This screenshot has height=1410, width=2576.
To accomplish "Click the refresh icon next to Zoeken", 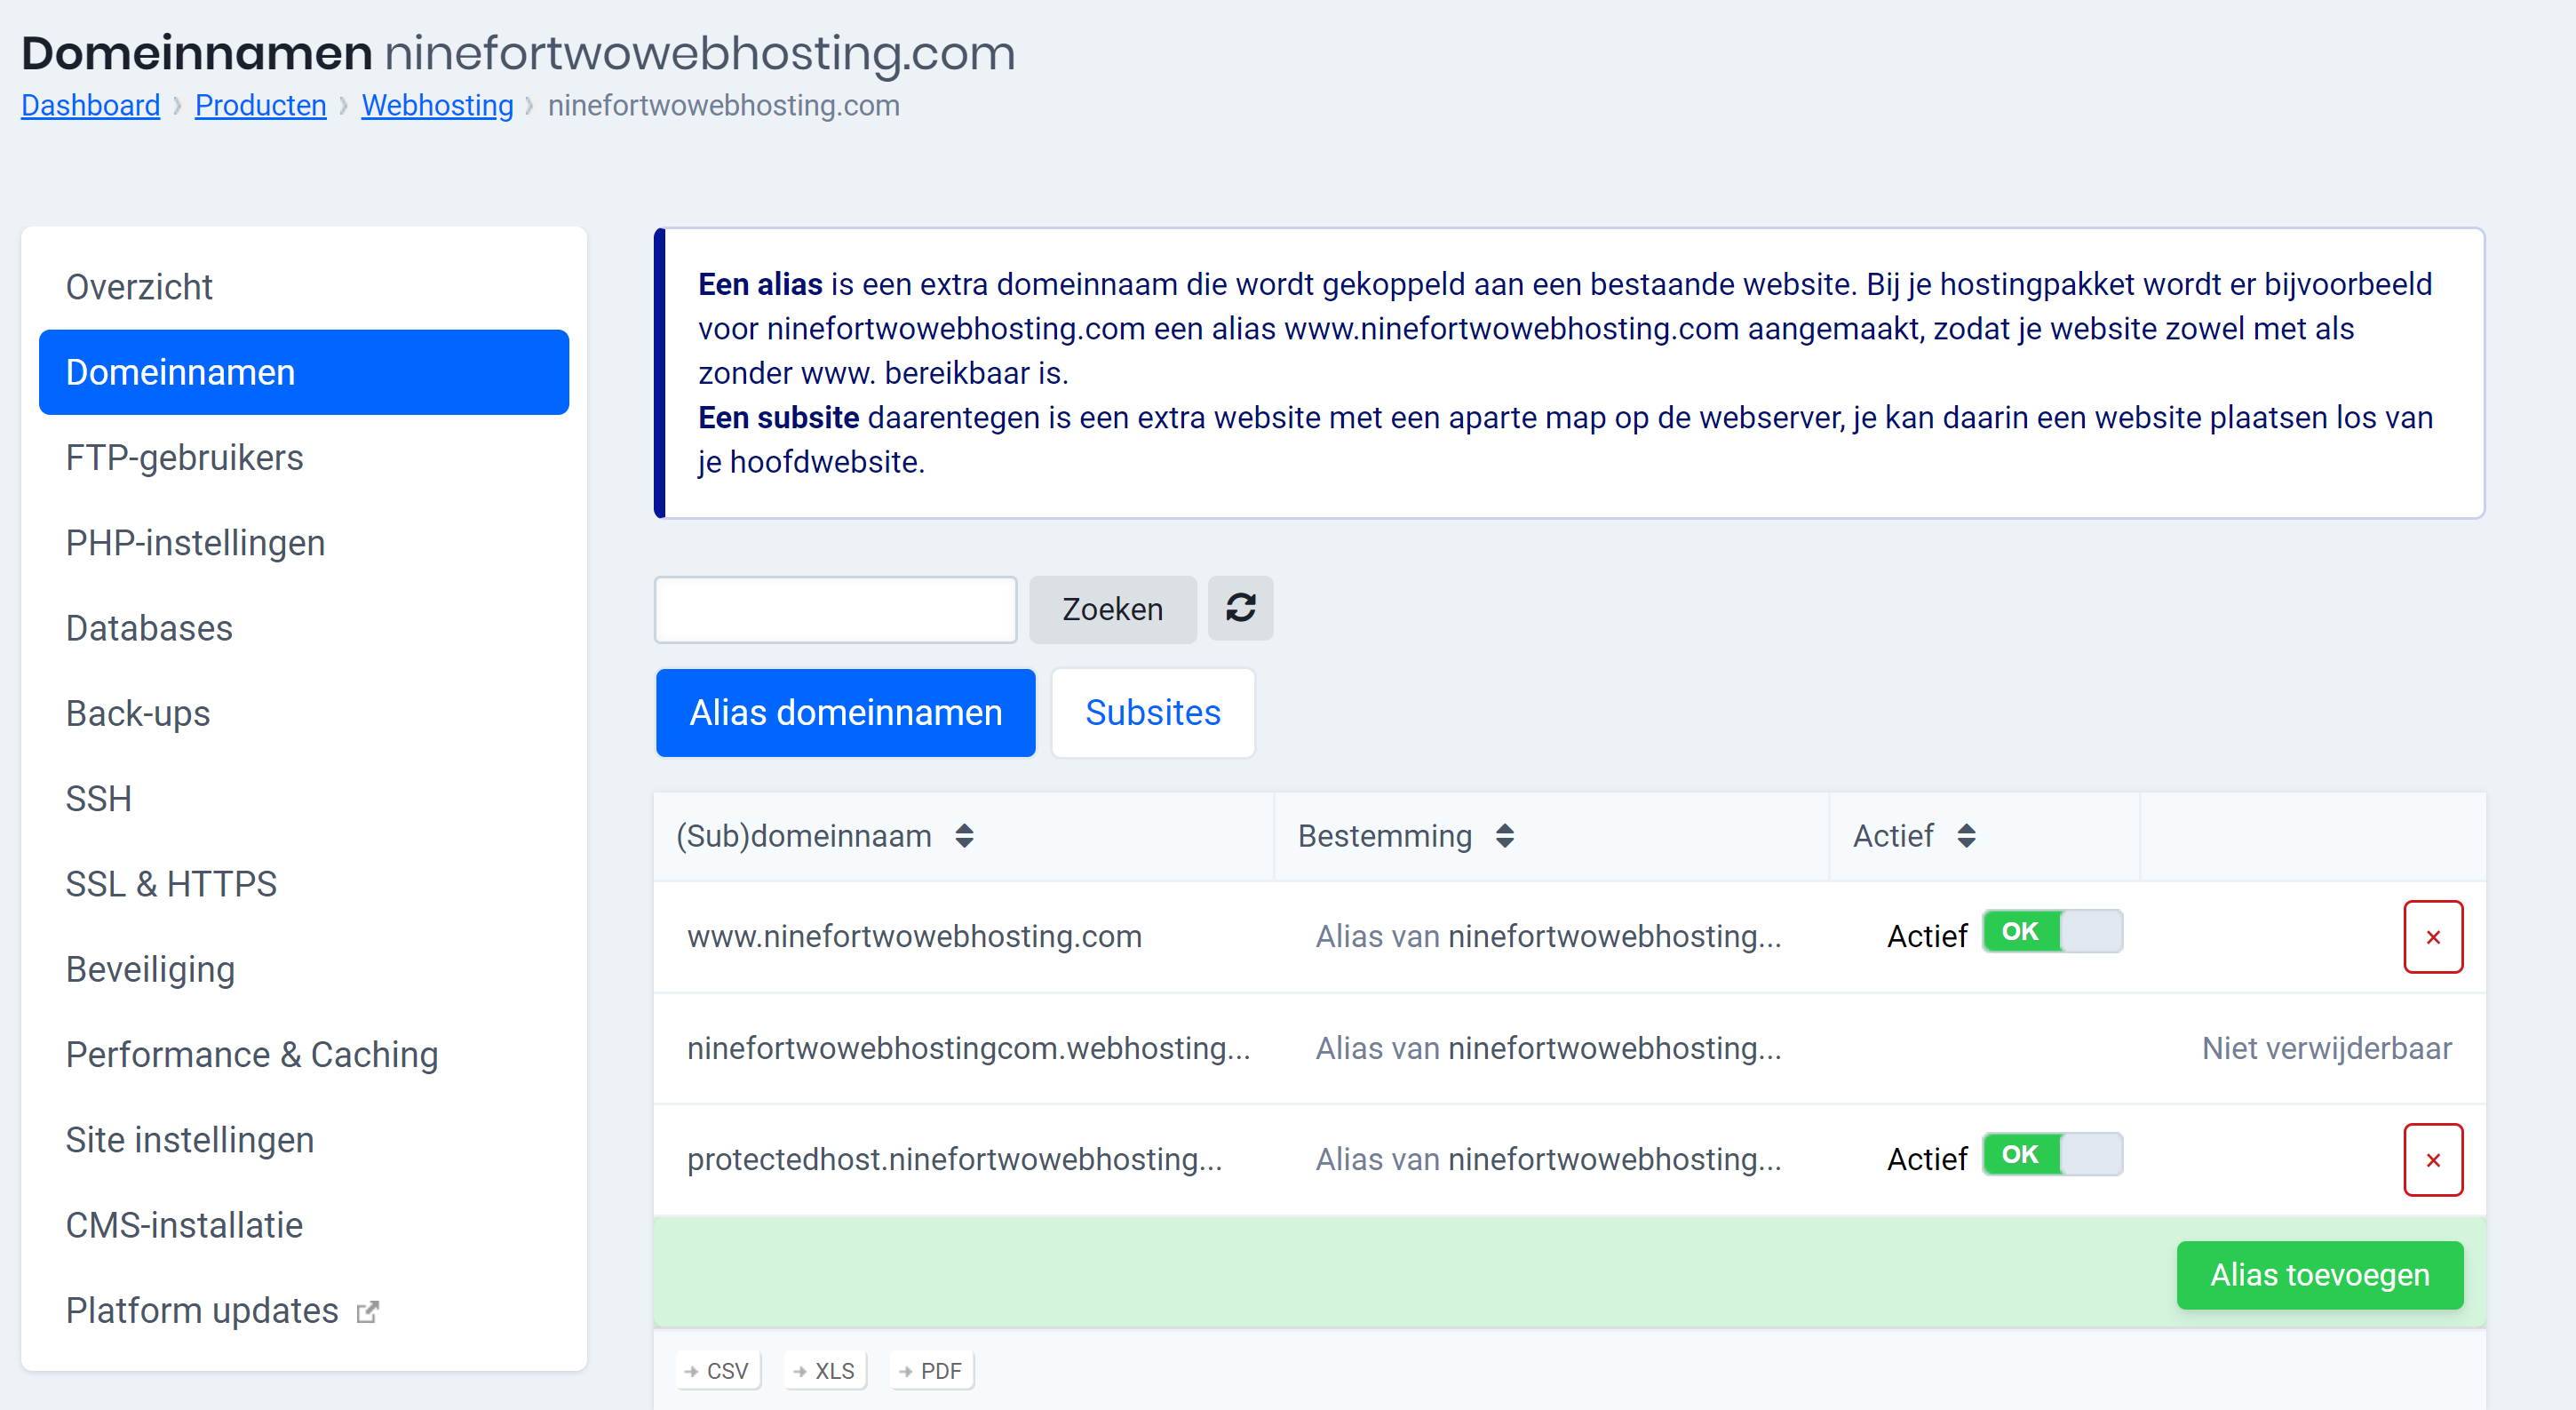I will coord(1240,608).
